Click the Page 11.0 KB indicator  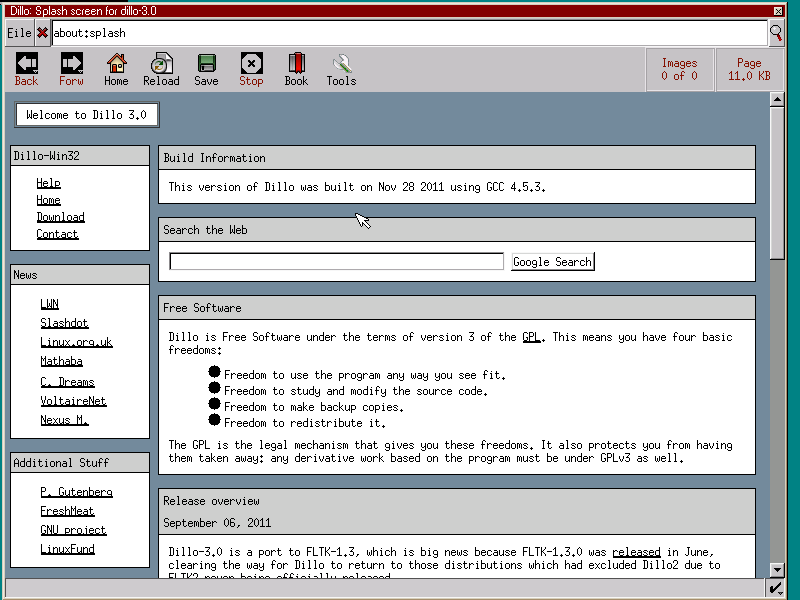749,69
